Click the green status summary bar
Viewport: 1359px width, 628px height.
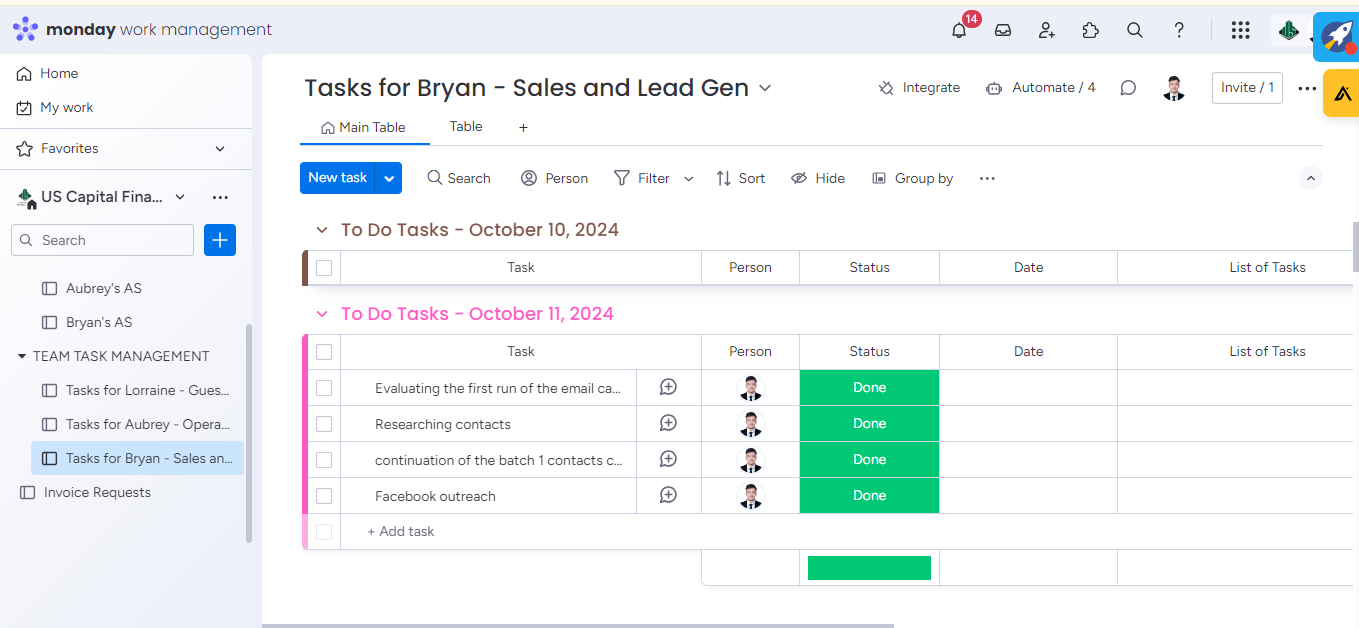tap(869, 568)
